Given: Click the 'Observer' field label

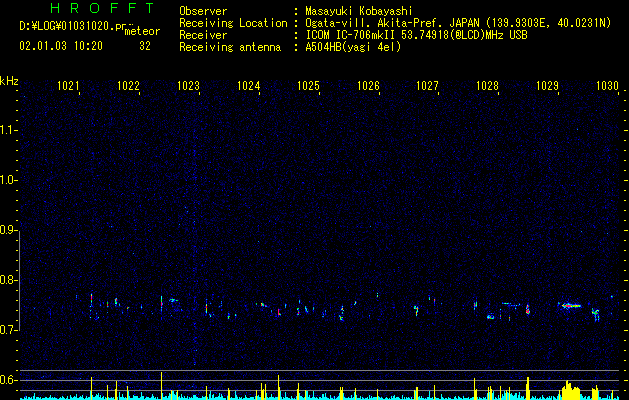Looking at the screenshot, I should tap(203, 11).
